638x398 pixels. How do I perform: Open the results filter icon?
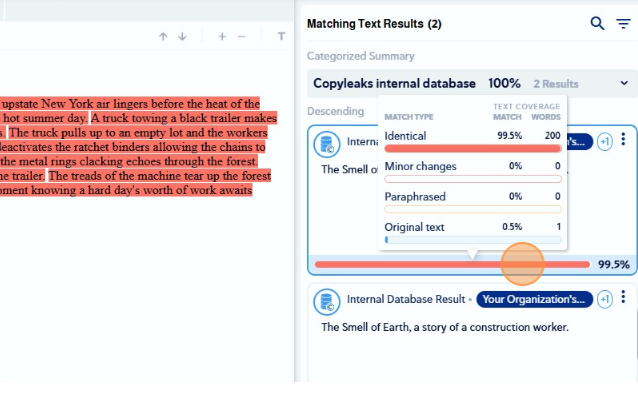coord(623,24)
